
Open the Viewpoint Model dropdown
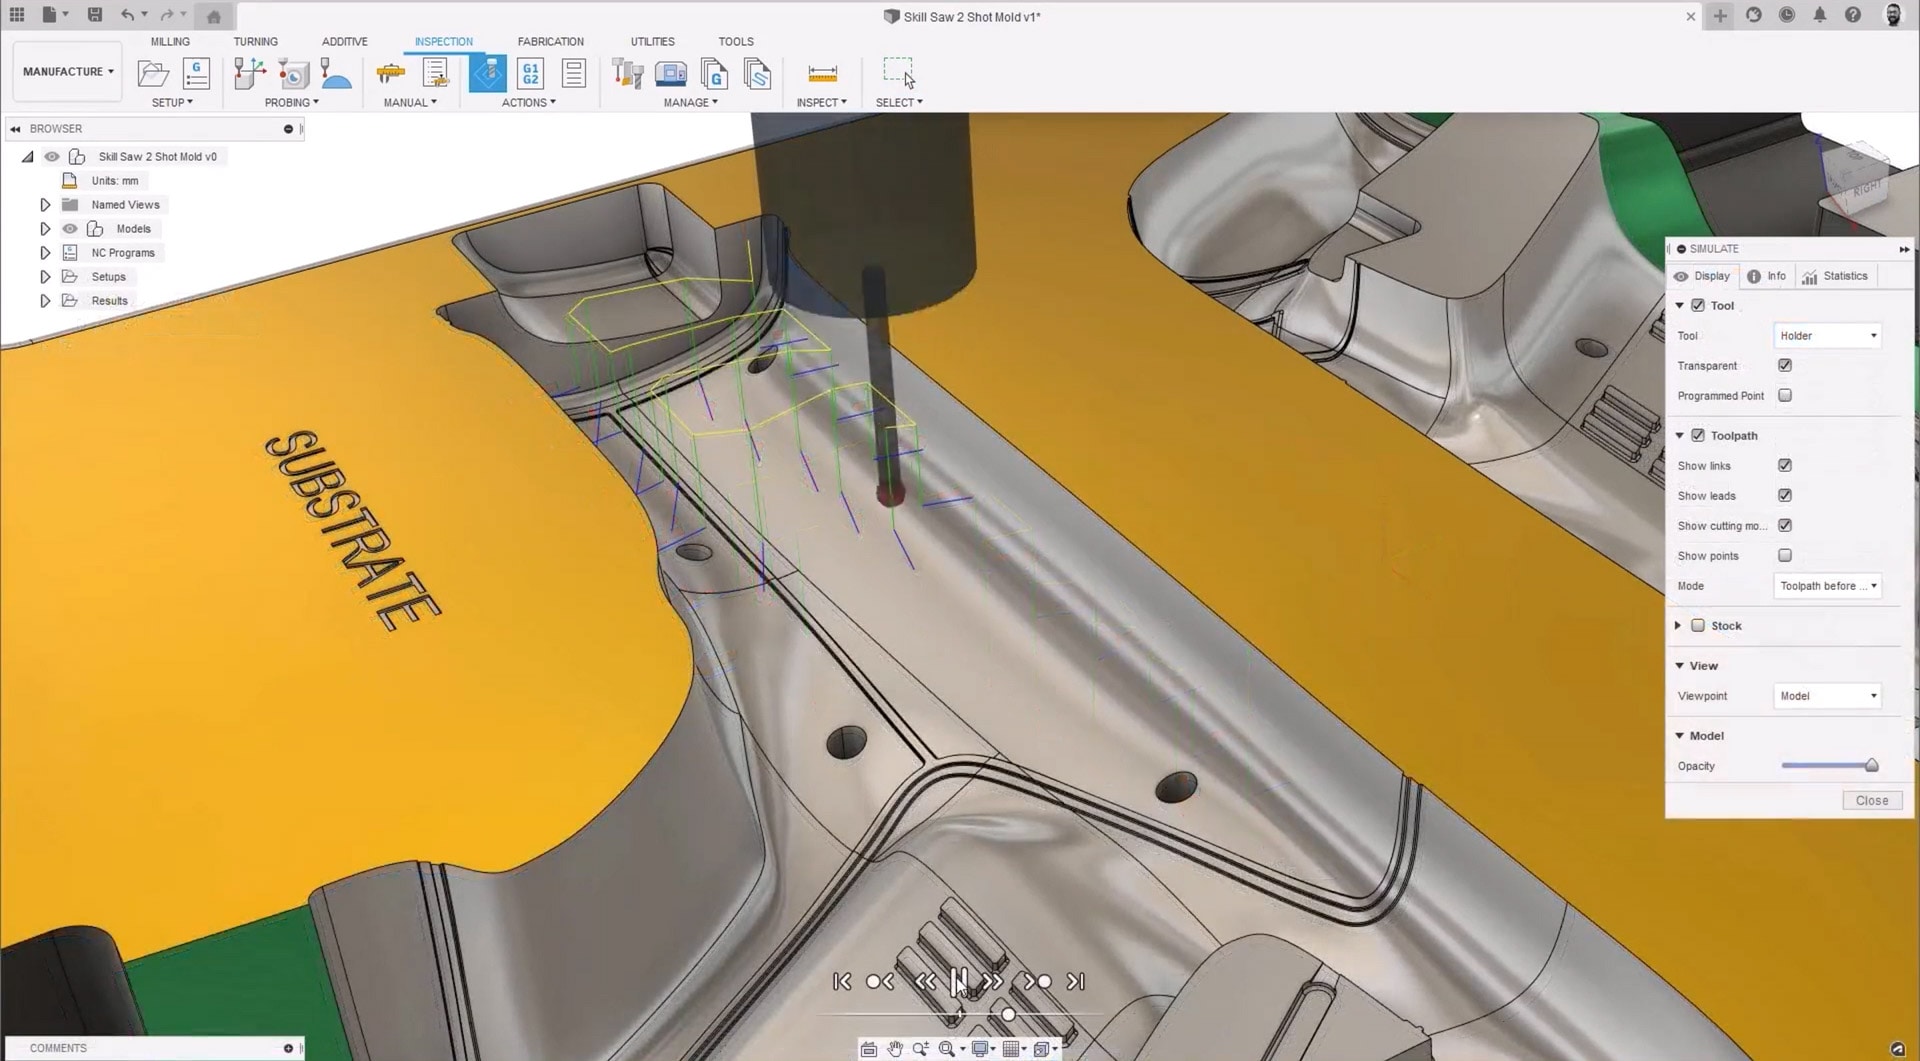click(1827, 696)
